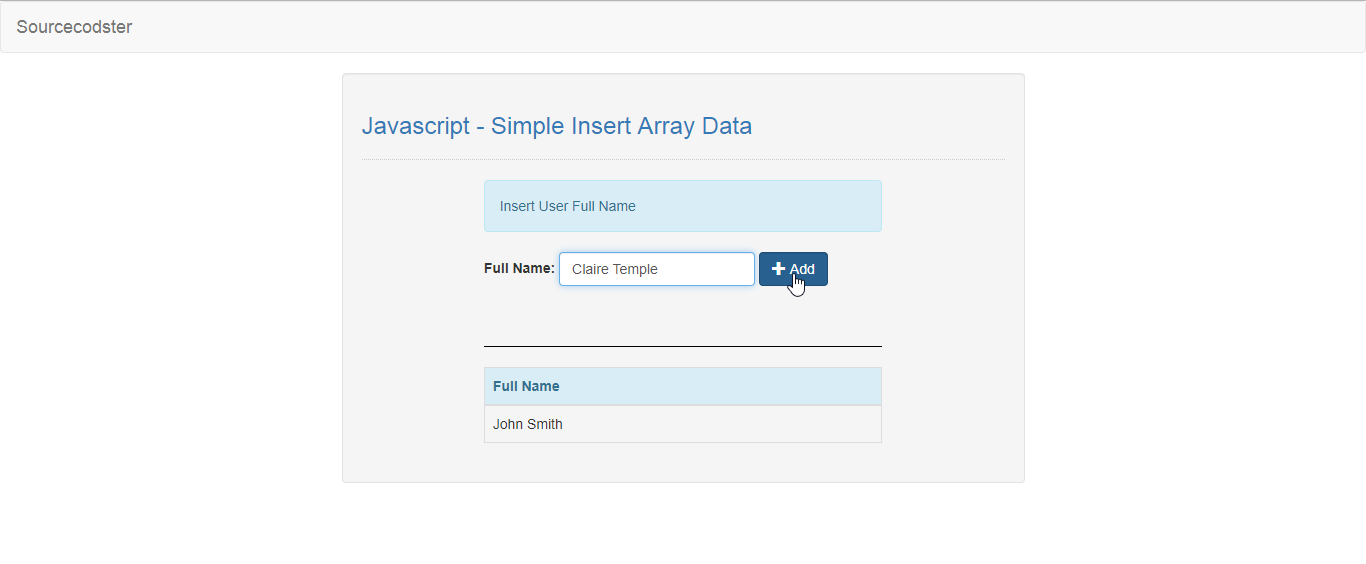Select the John Smith table row
The image size is (1366, 564).
tap(682, 424)
